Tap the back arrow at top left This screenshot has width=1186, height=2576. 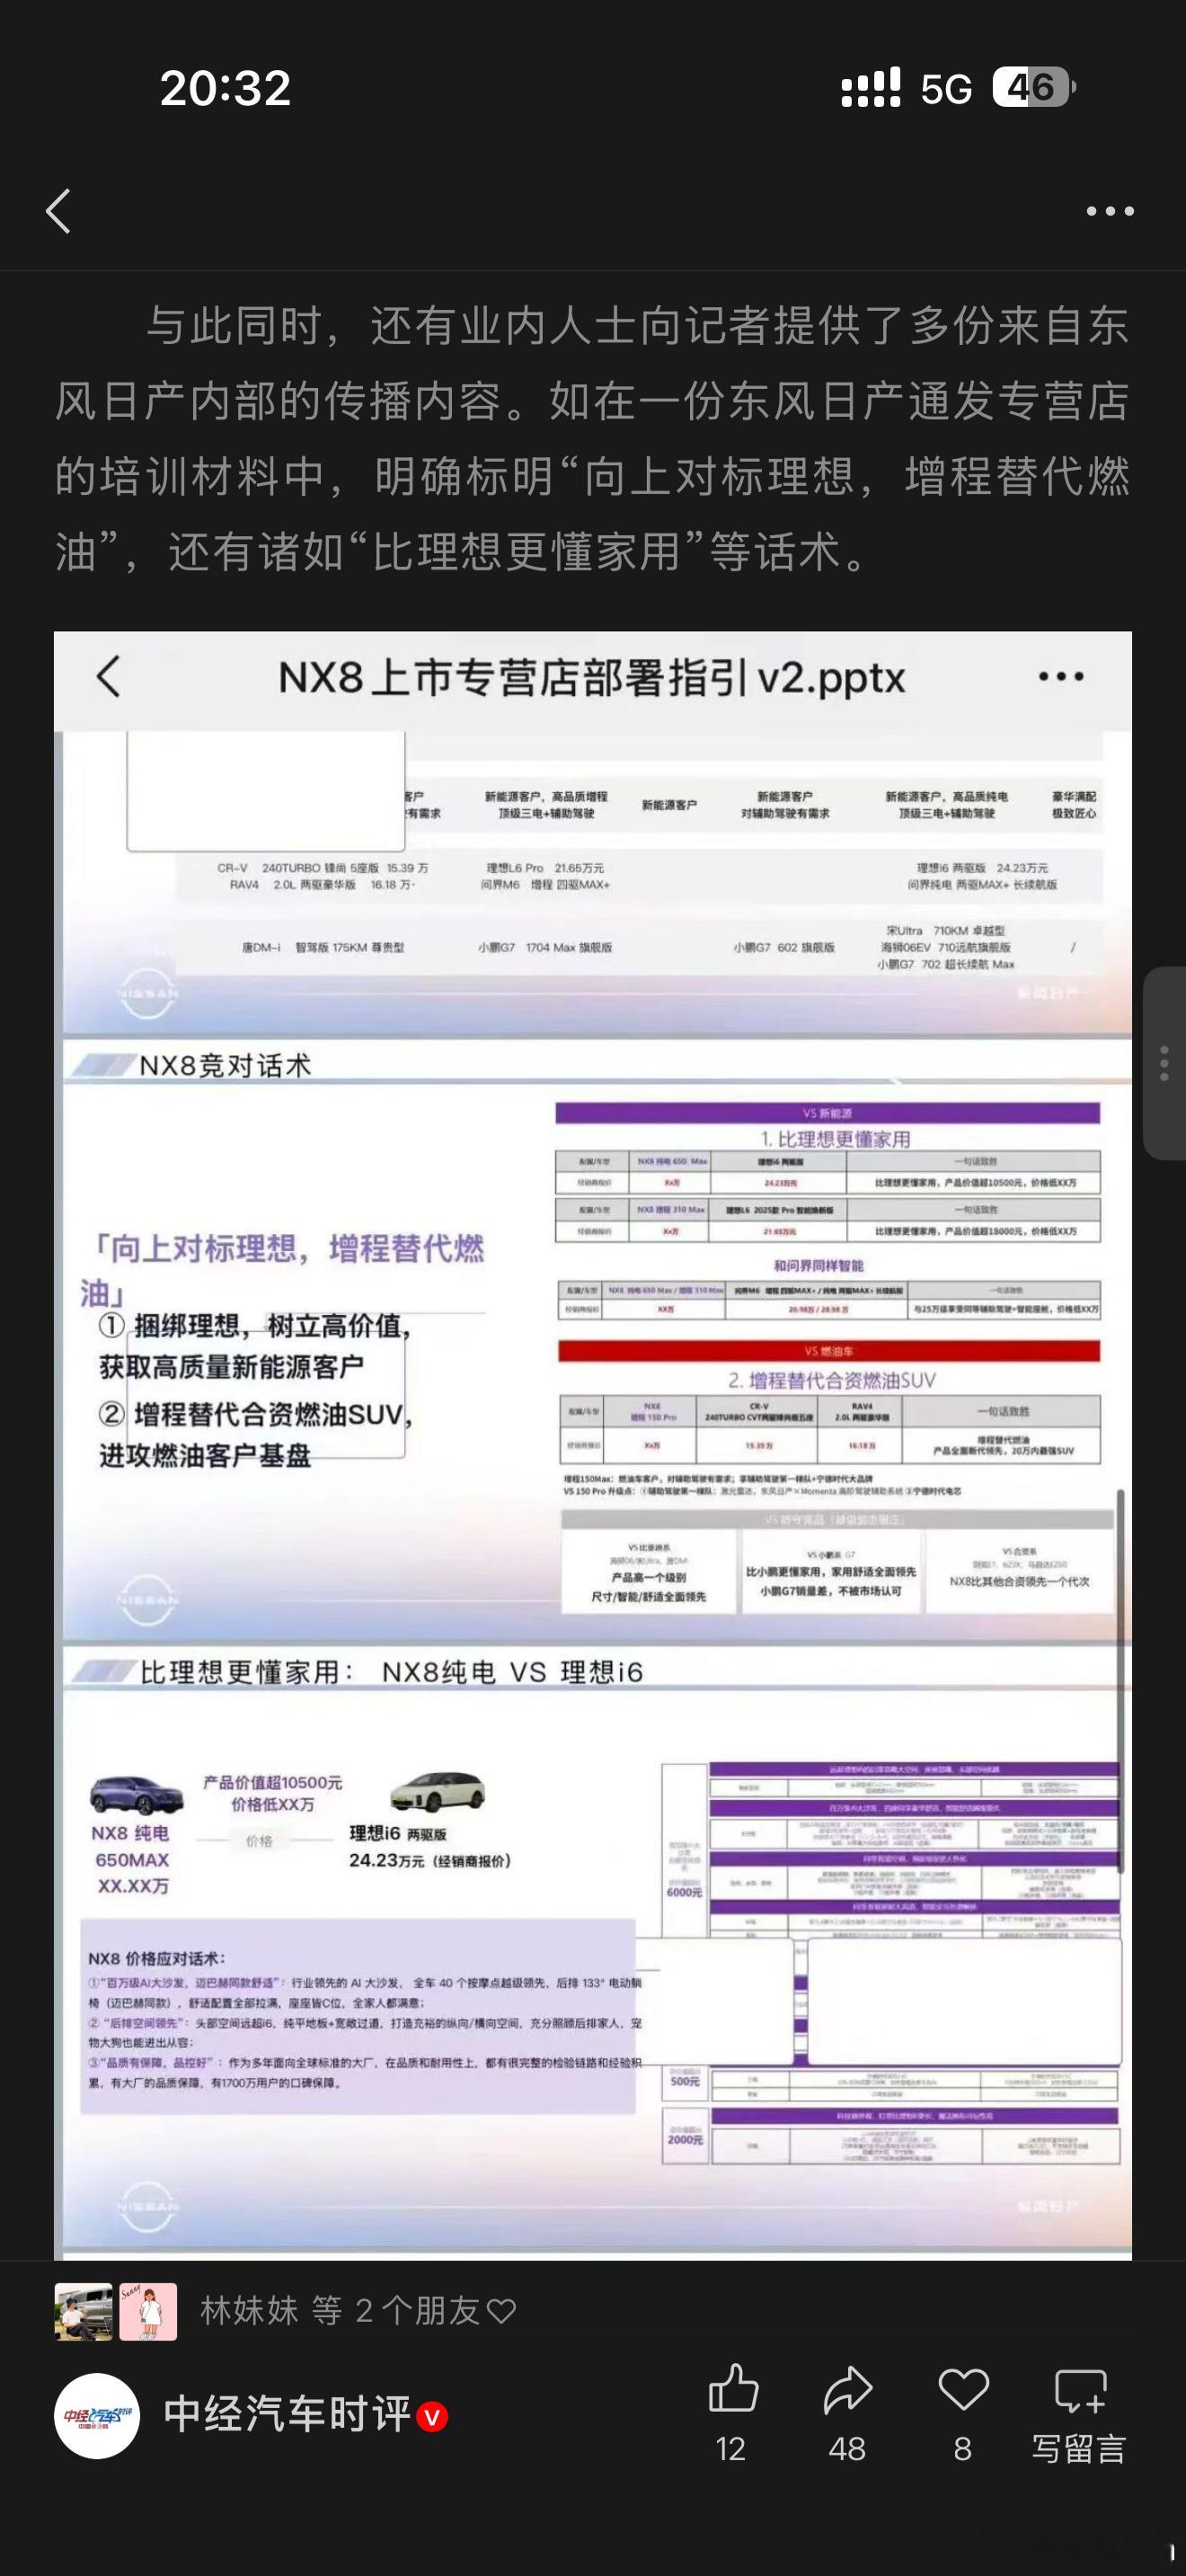[x=59, y=211]
